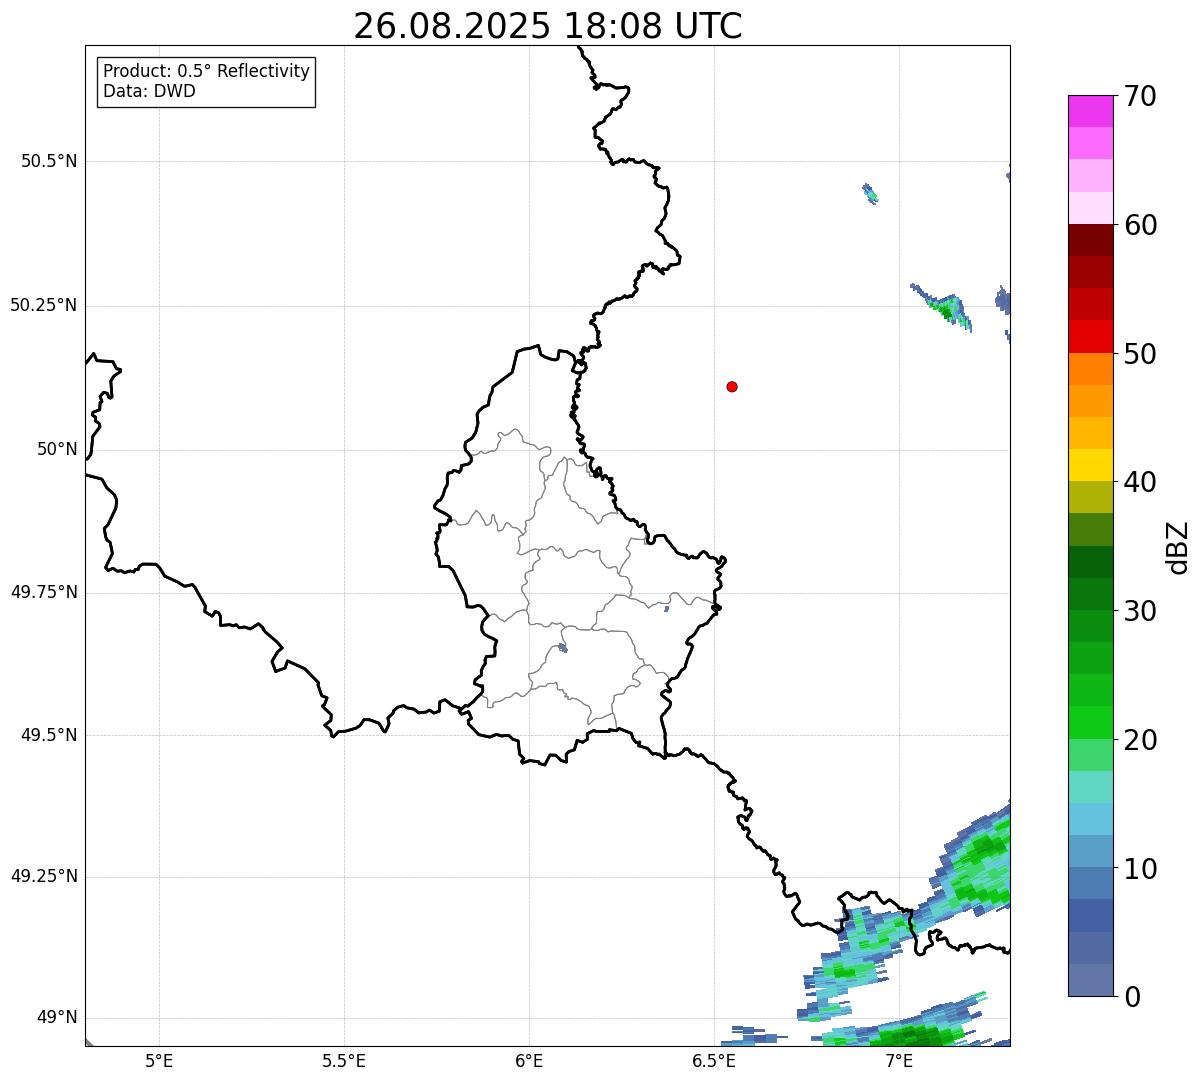Click the 49.75°N latitude label
This screenshot has width=1202, height=1081.
tap(43, 592)
